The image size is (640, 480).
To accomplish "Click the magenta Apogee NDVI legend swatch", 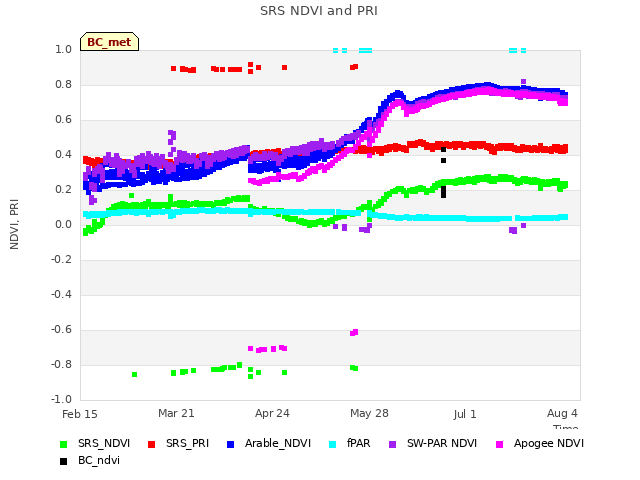I will [499, 444].
